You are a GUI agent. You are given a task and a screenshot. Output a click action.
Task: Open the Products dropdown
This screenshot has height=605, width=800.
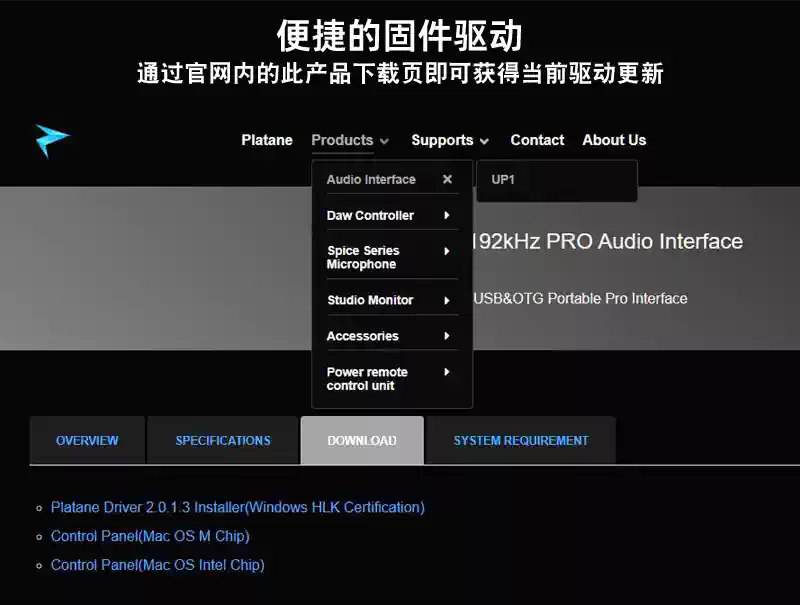[x=342, y=140]
